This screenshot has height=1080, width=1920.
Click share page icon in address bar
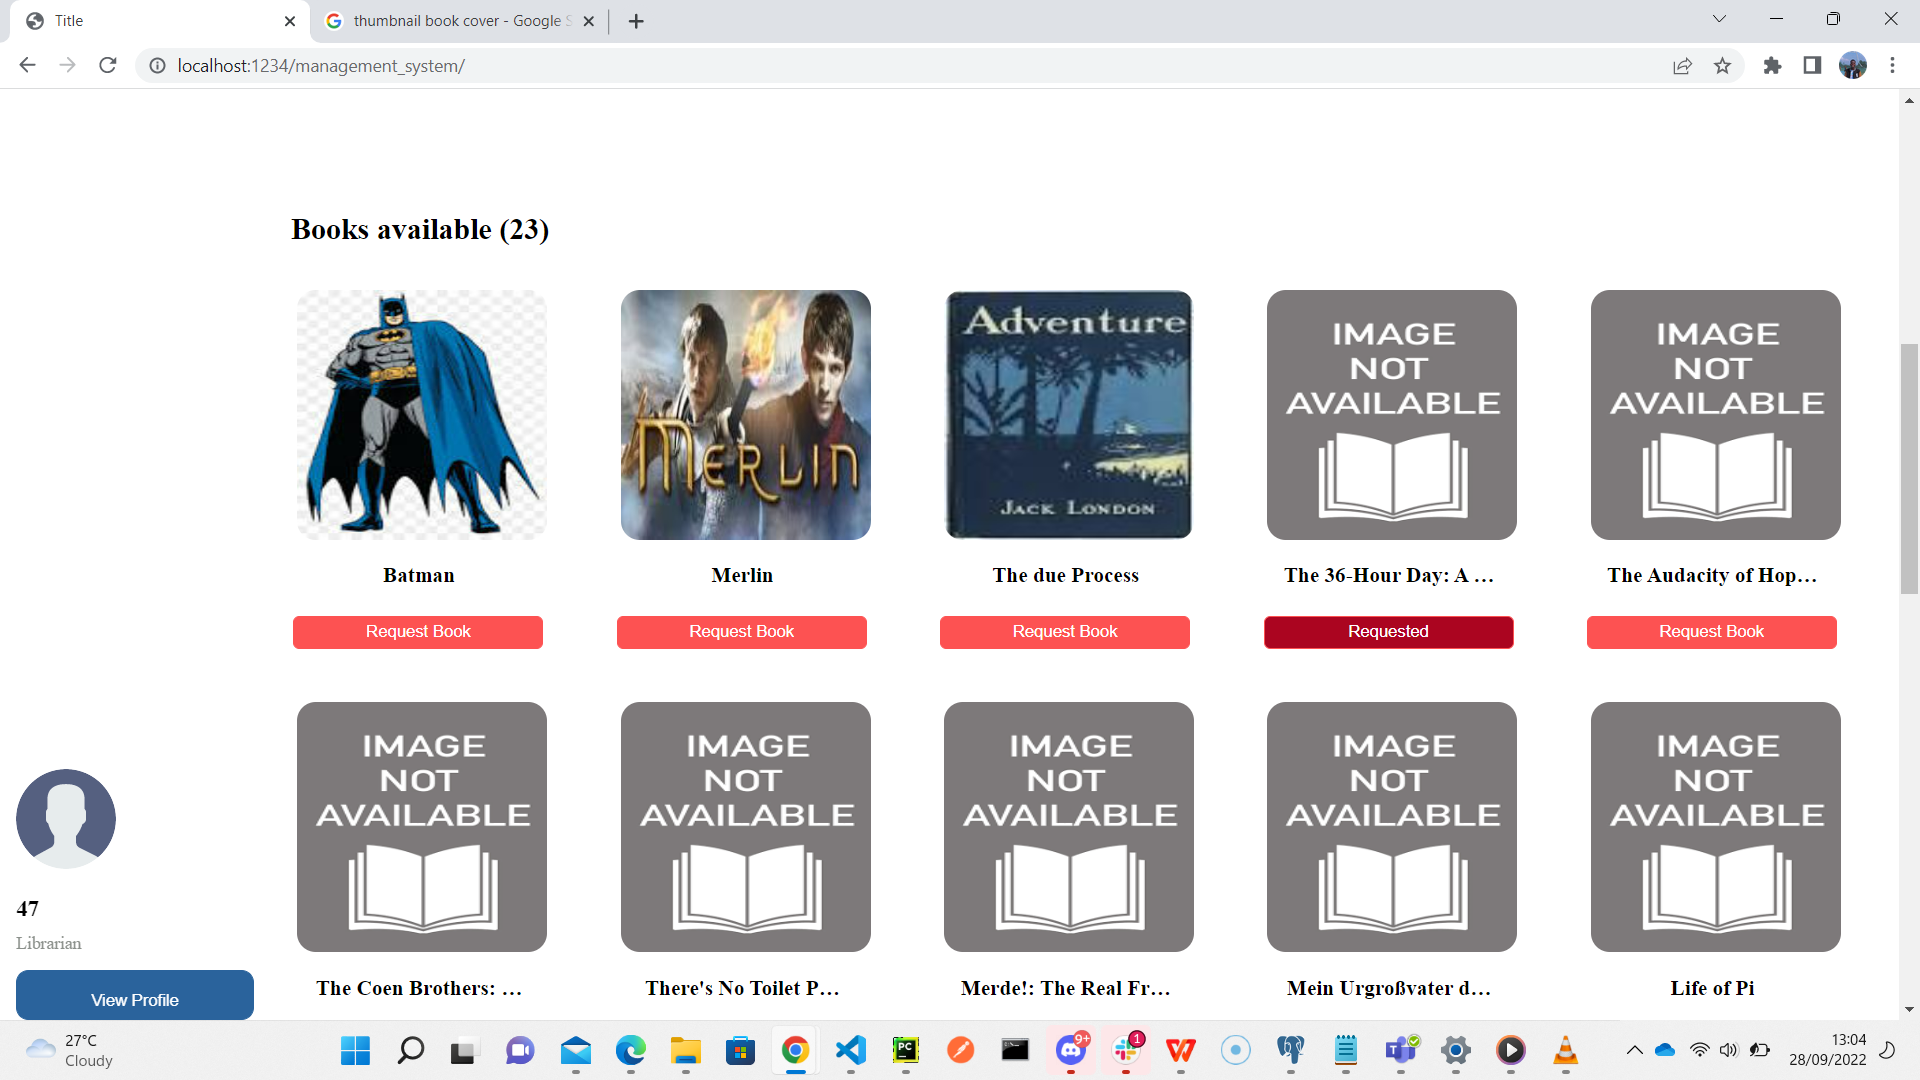(x=1682, y=66)
